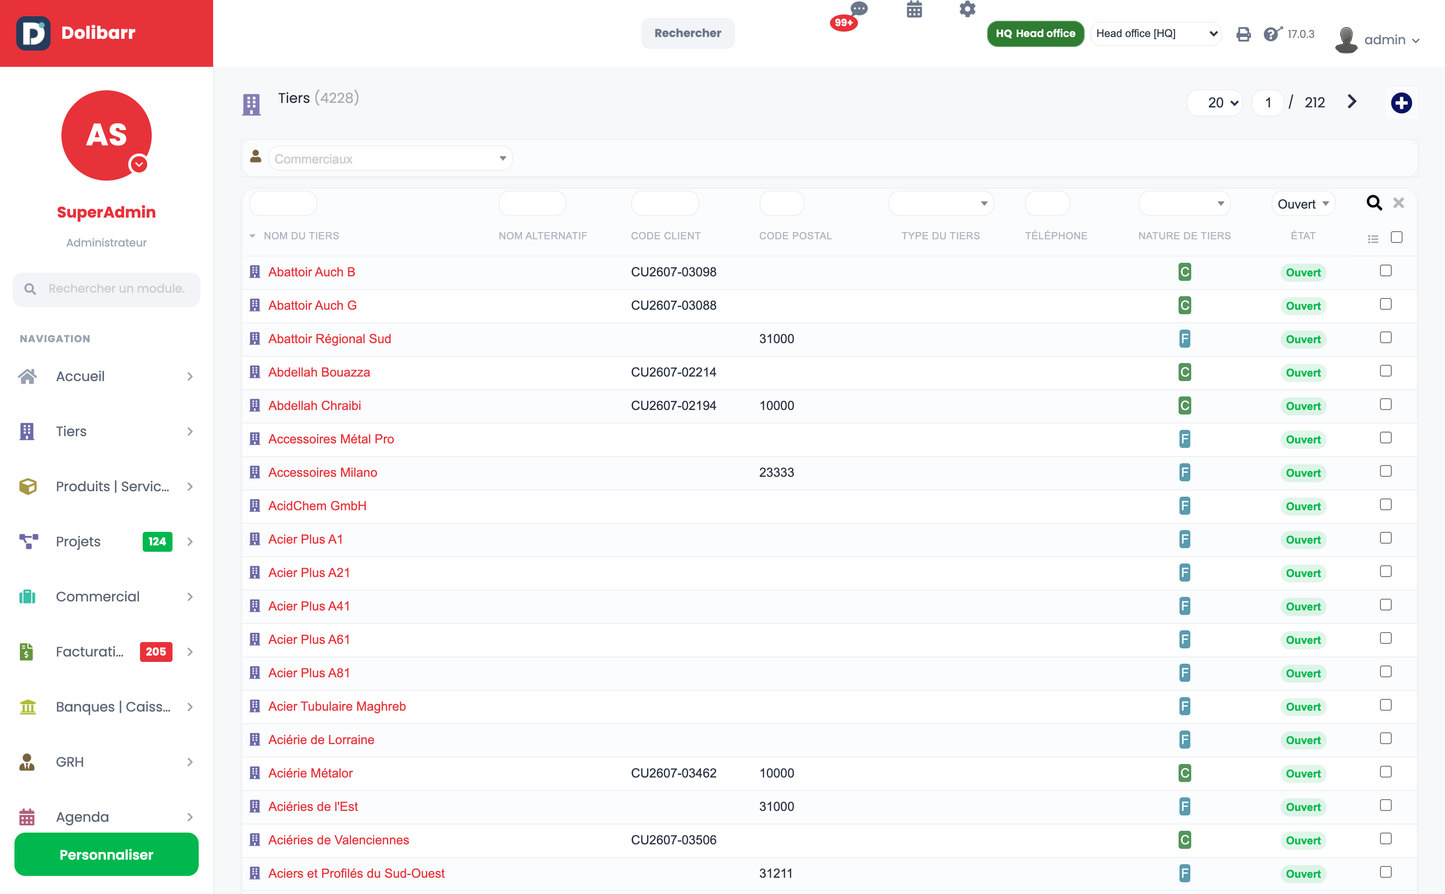Open the État filter set to Ouvert
Viewport: 1445px width, 894px height.
point(1304,204)
